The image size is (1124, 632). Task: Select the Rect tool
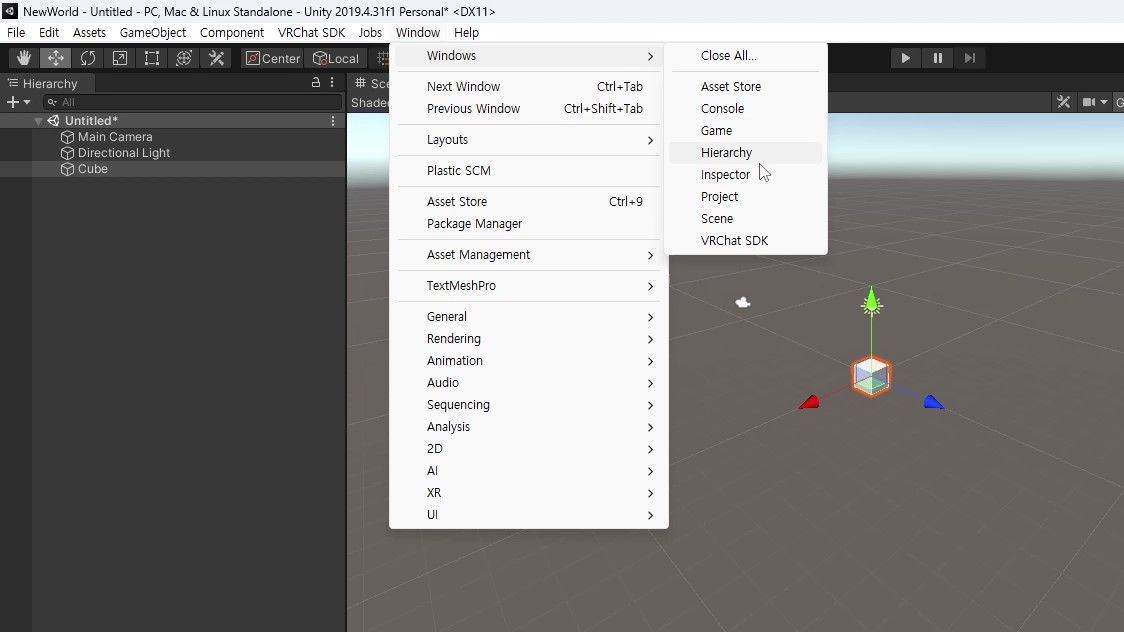tap(152, 58)
